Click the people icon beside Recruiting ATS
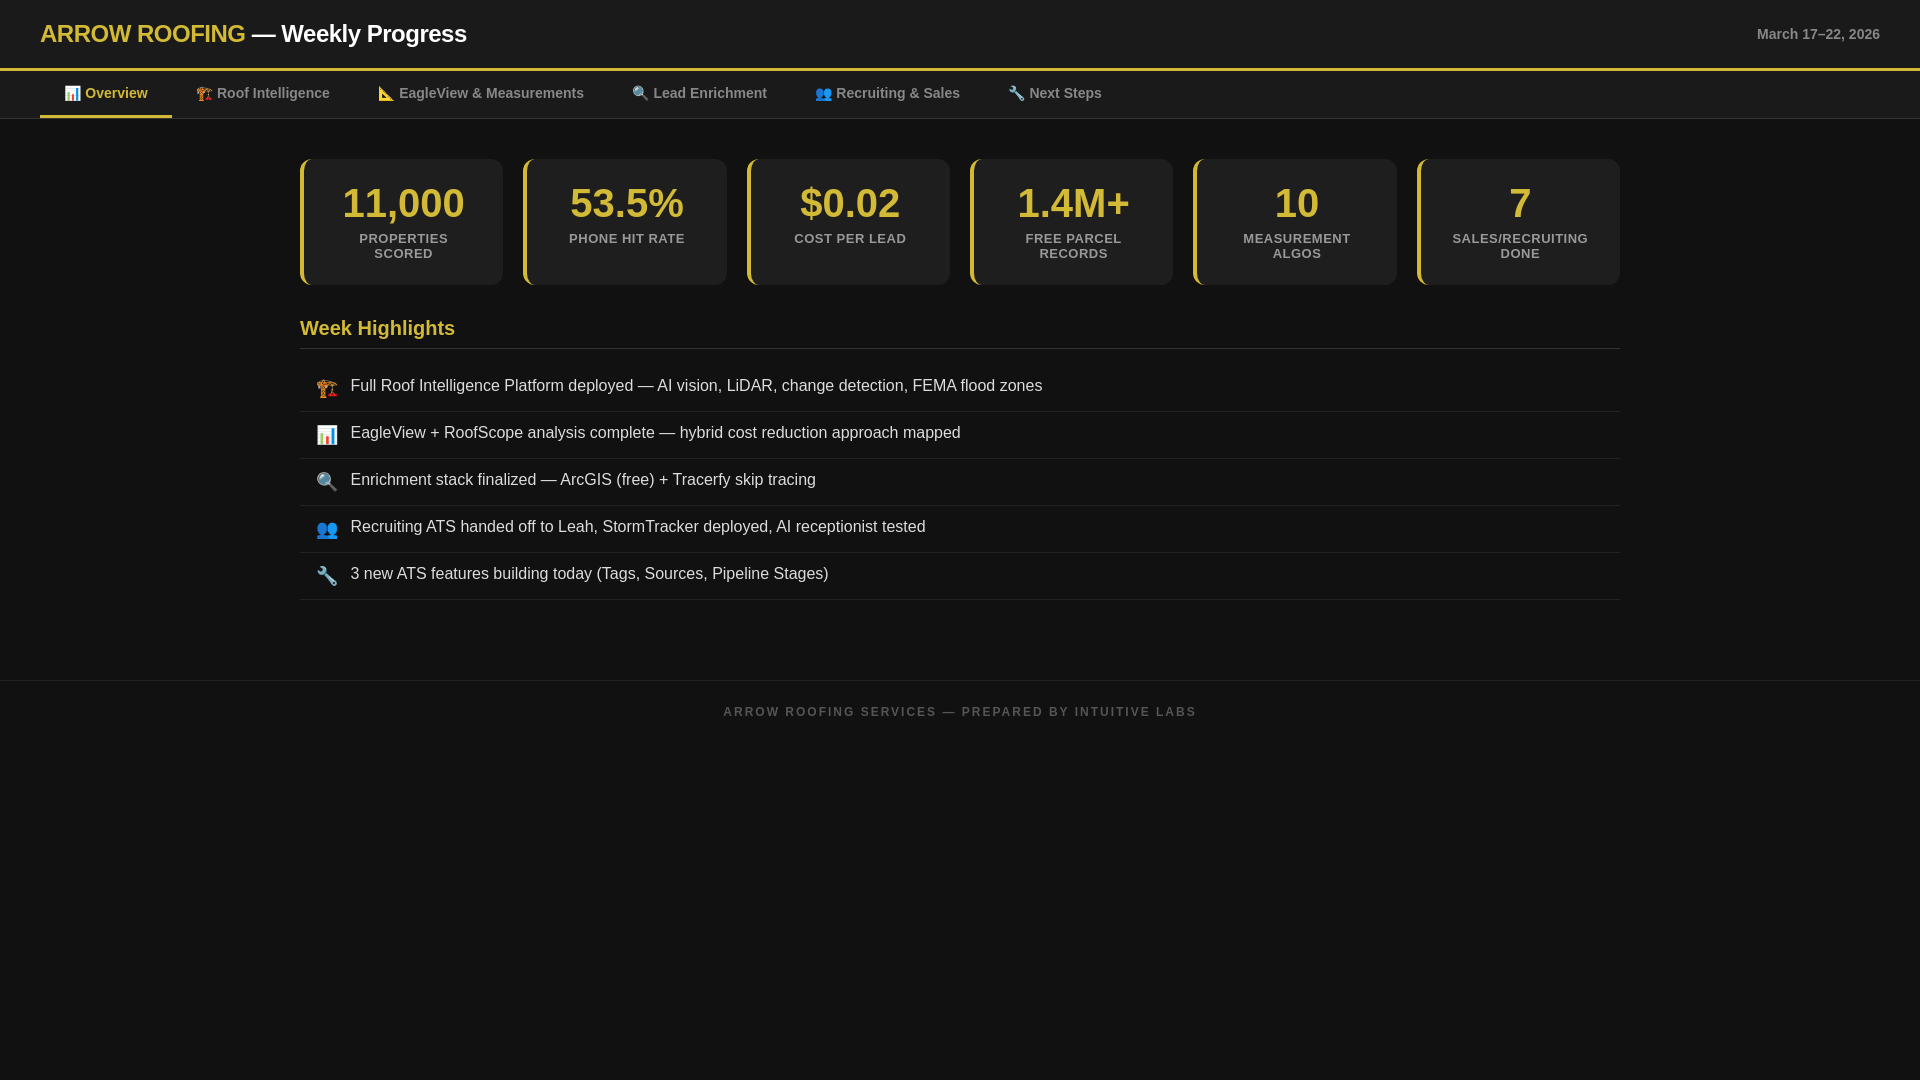The image size is (1920, 1080). [x=327, y=529]
